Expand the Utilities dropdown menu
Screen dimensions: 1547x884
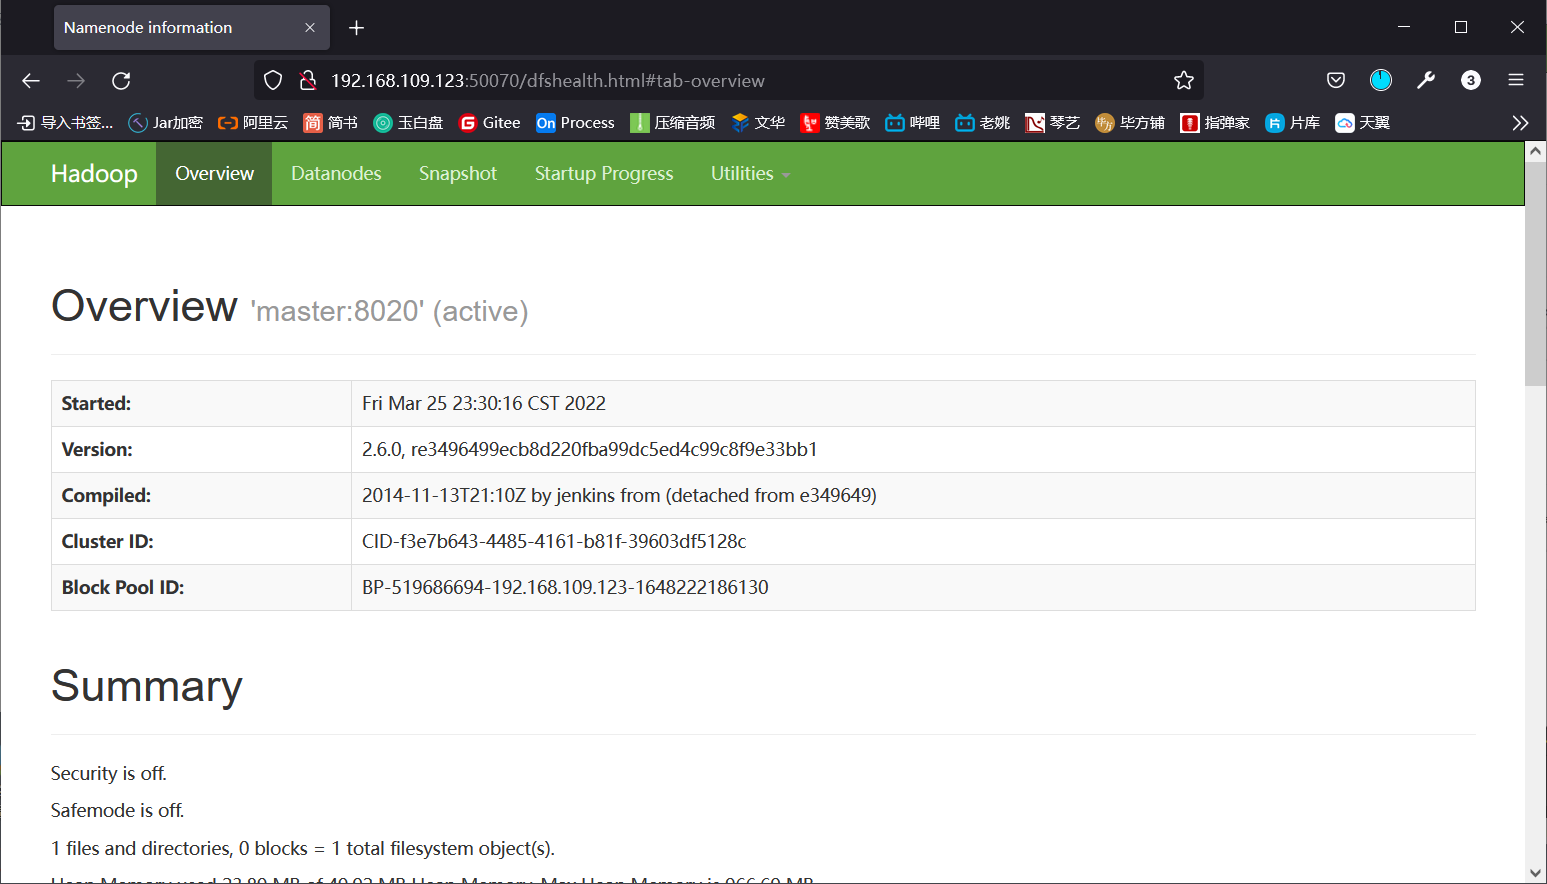coord(750,174)
